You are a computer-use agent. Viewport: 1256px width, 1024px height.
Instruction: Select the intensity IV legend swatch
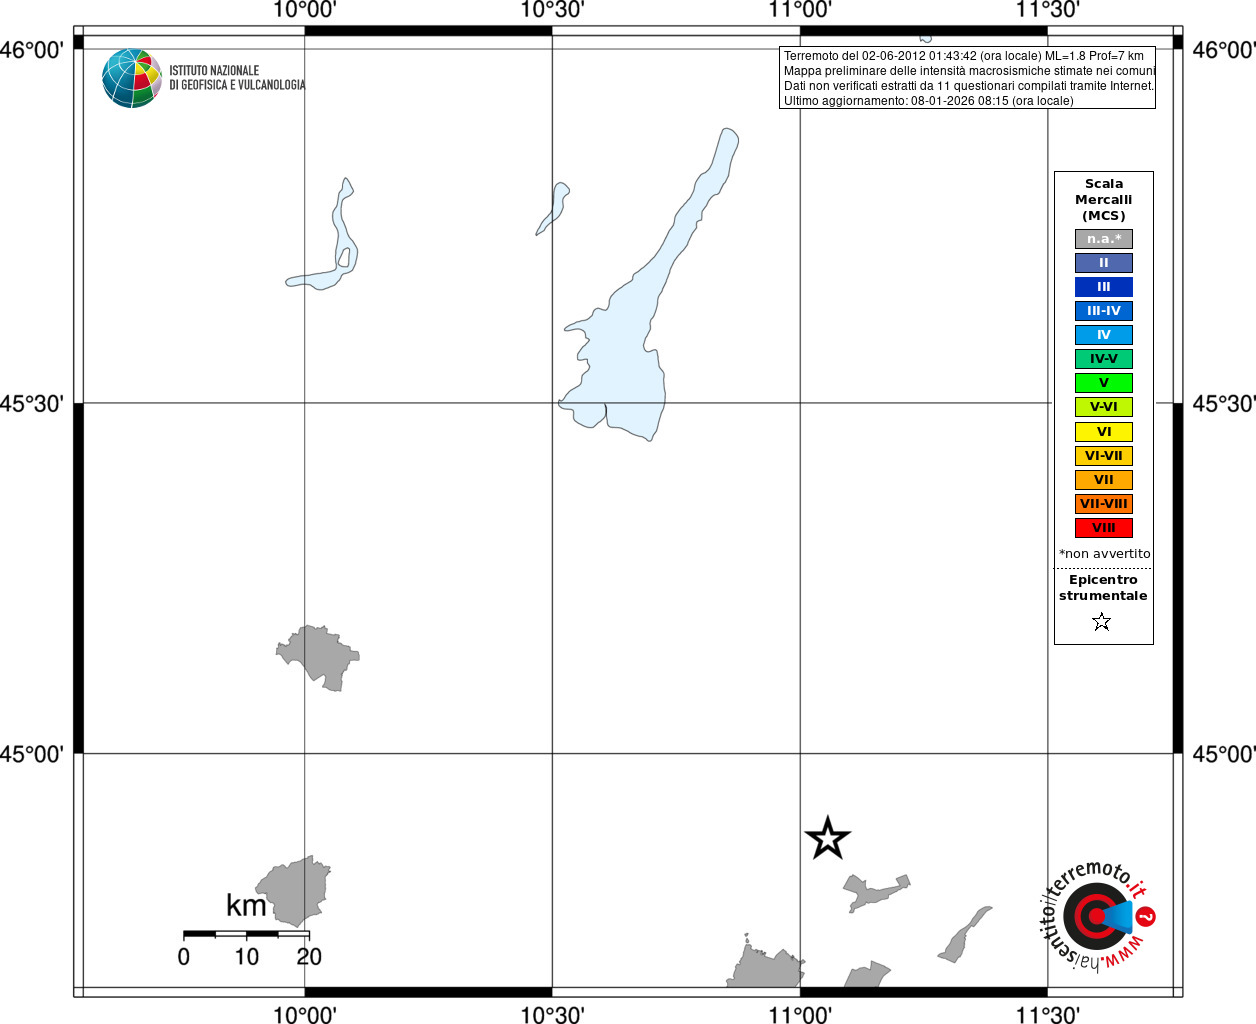coord(1104,335)
